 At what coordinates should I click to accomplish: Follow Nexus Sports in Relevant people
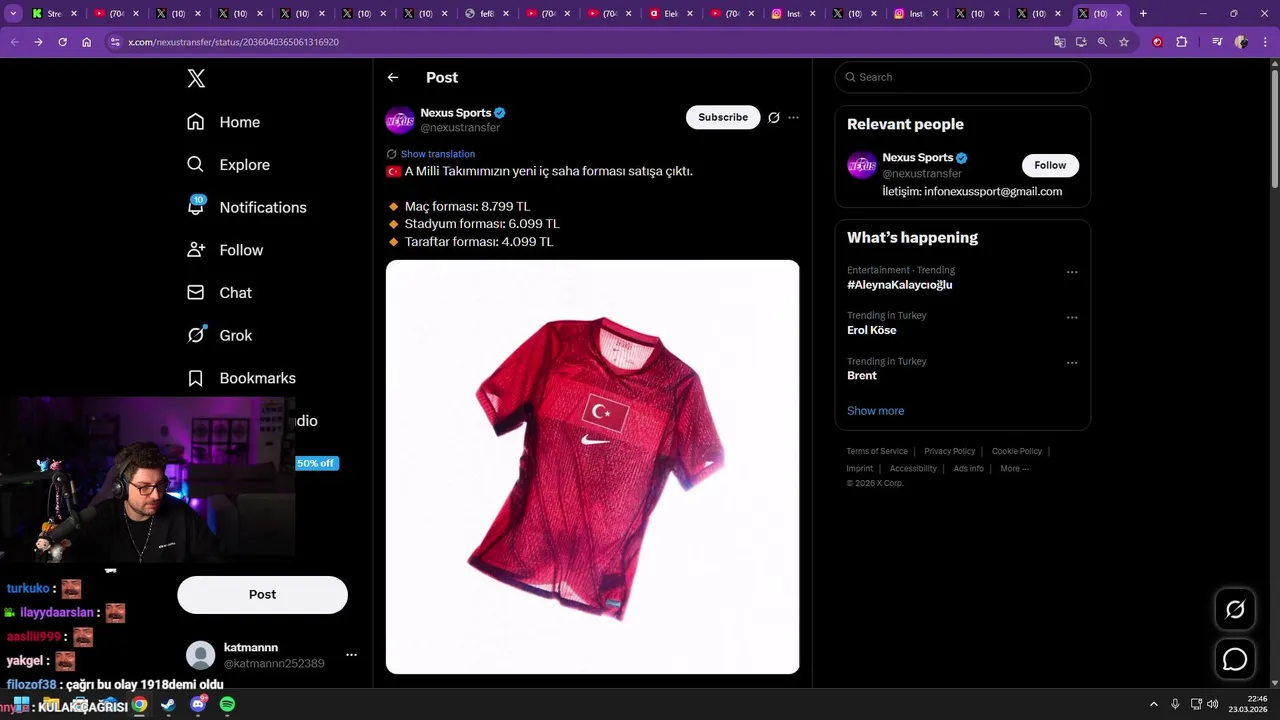coord(1050,165)
